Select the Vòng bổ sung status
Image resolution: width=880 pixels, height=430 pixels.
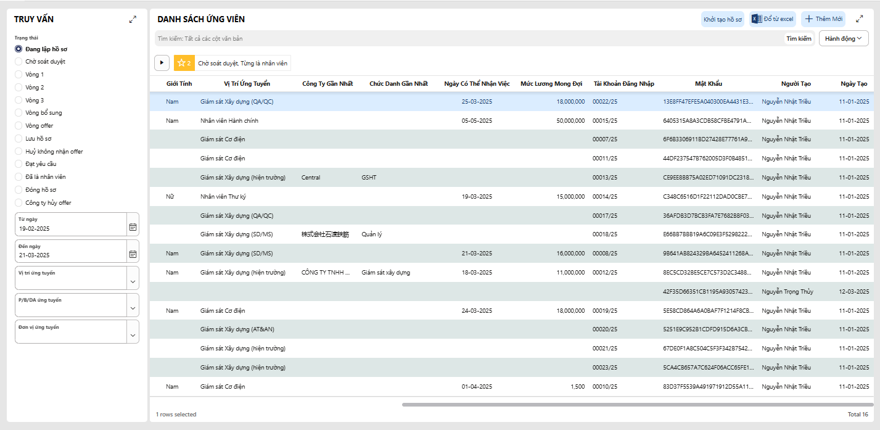click(19, 113)
